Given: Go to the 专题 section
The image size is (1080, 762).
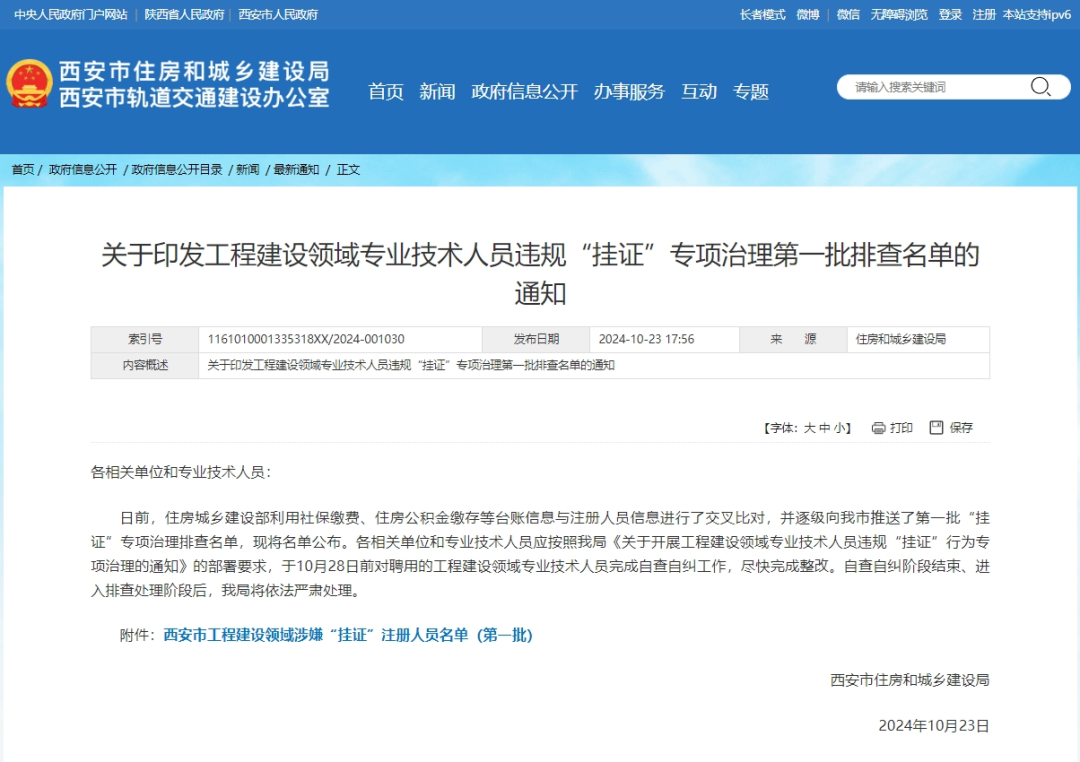Looking at the screenshot, I should tap(751, 92).
